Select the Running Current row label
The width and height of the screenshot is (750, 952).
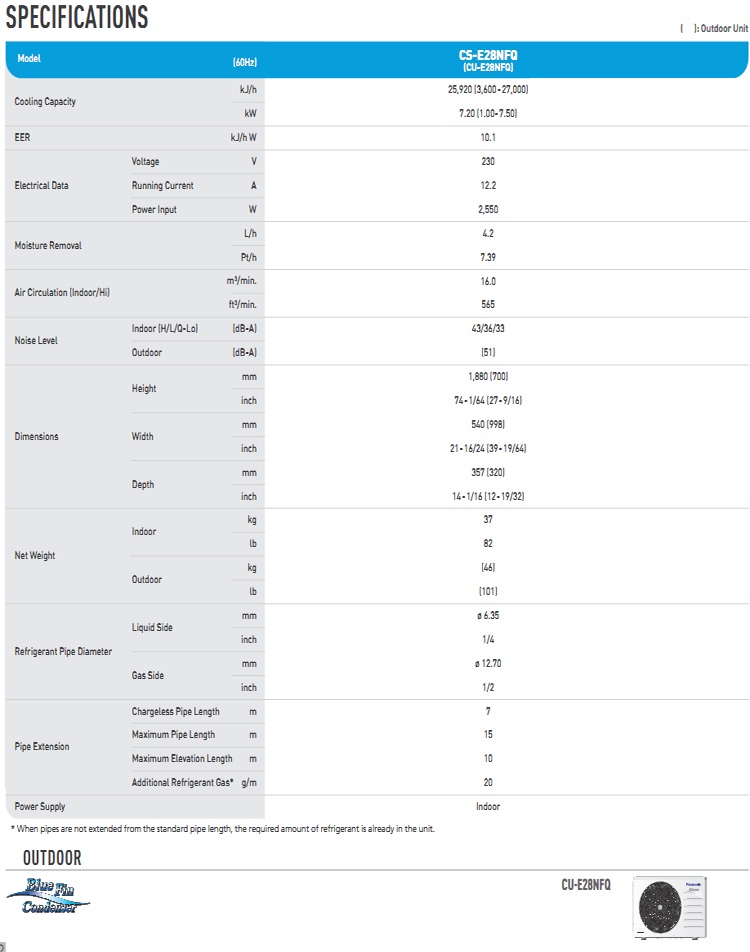coord(163,186)
